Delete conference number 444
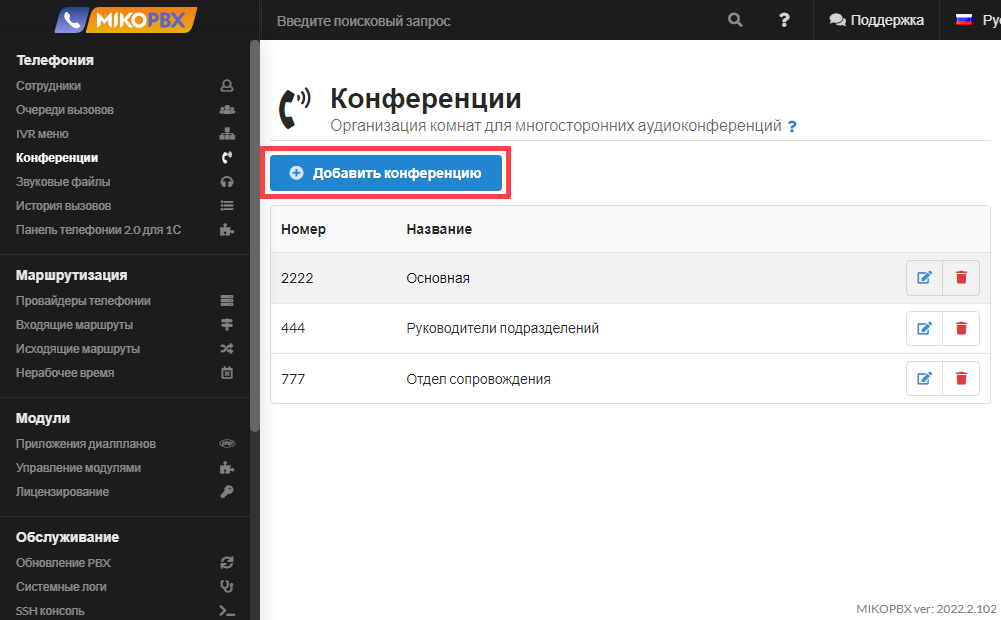 pos(961,328)
